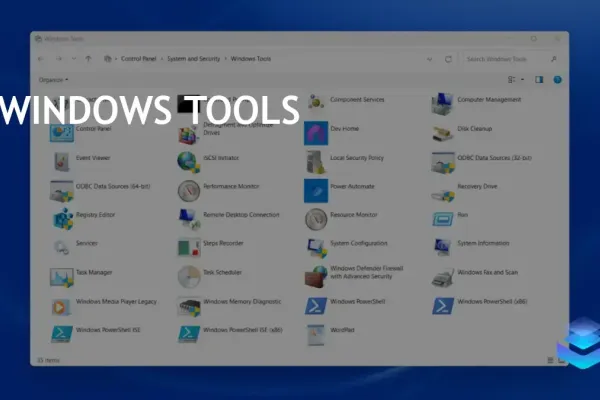This screenshot has width=600, height=400.
Task: Open ODBC Data Sources (64-bit) icon
Action: 62,191
